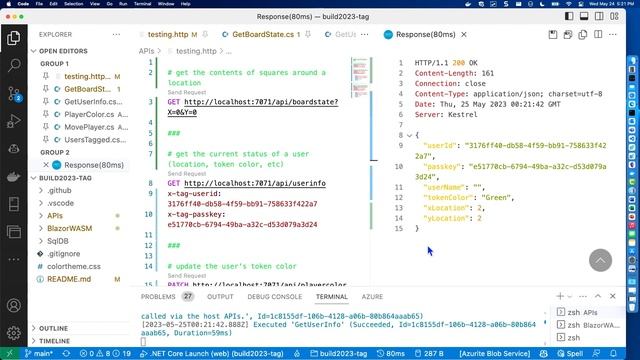The image size is (640, 360).
Task: Unpin the testing.http tab
Action: (205, 35)
